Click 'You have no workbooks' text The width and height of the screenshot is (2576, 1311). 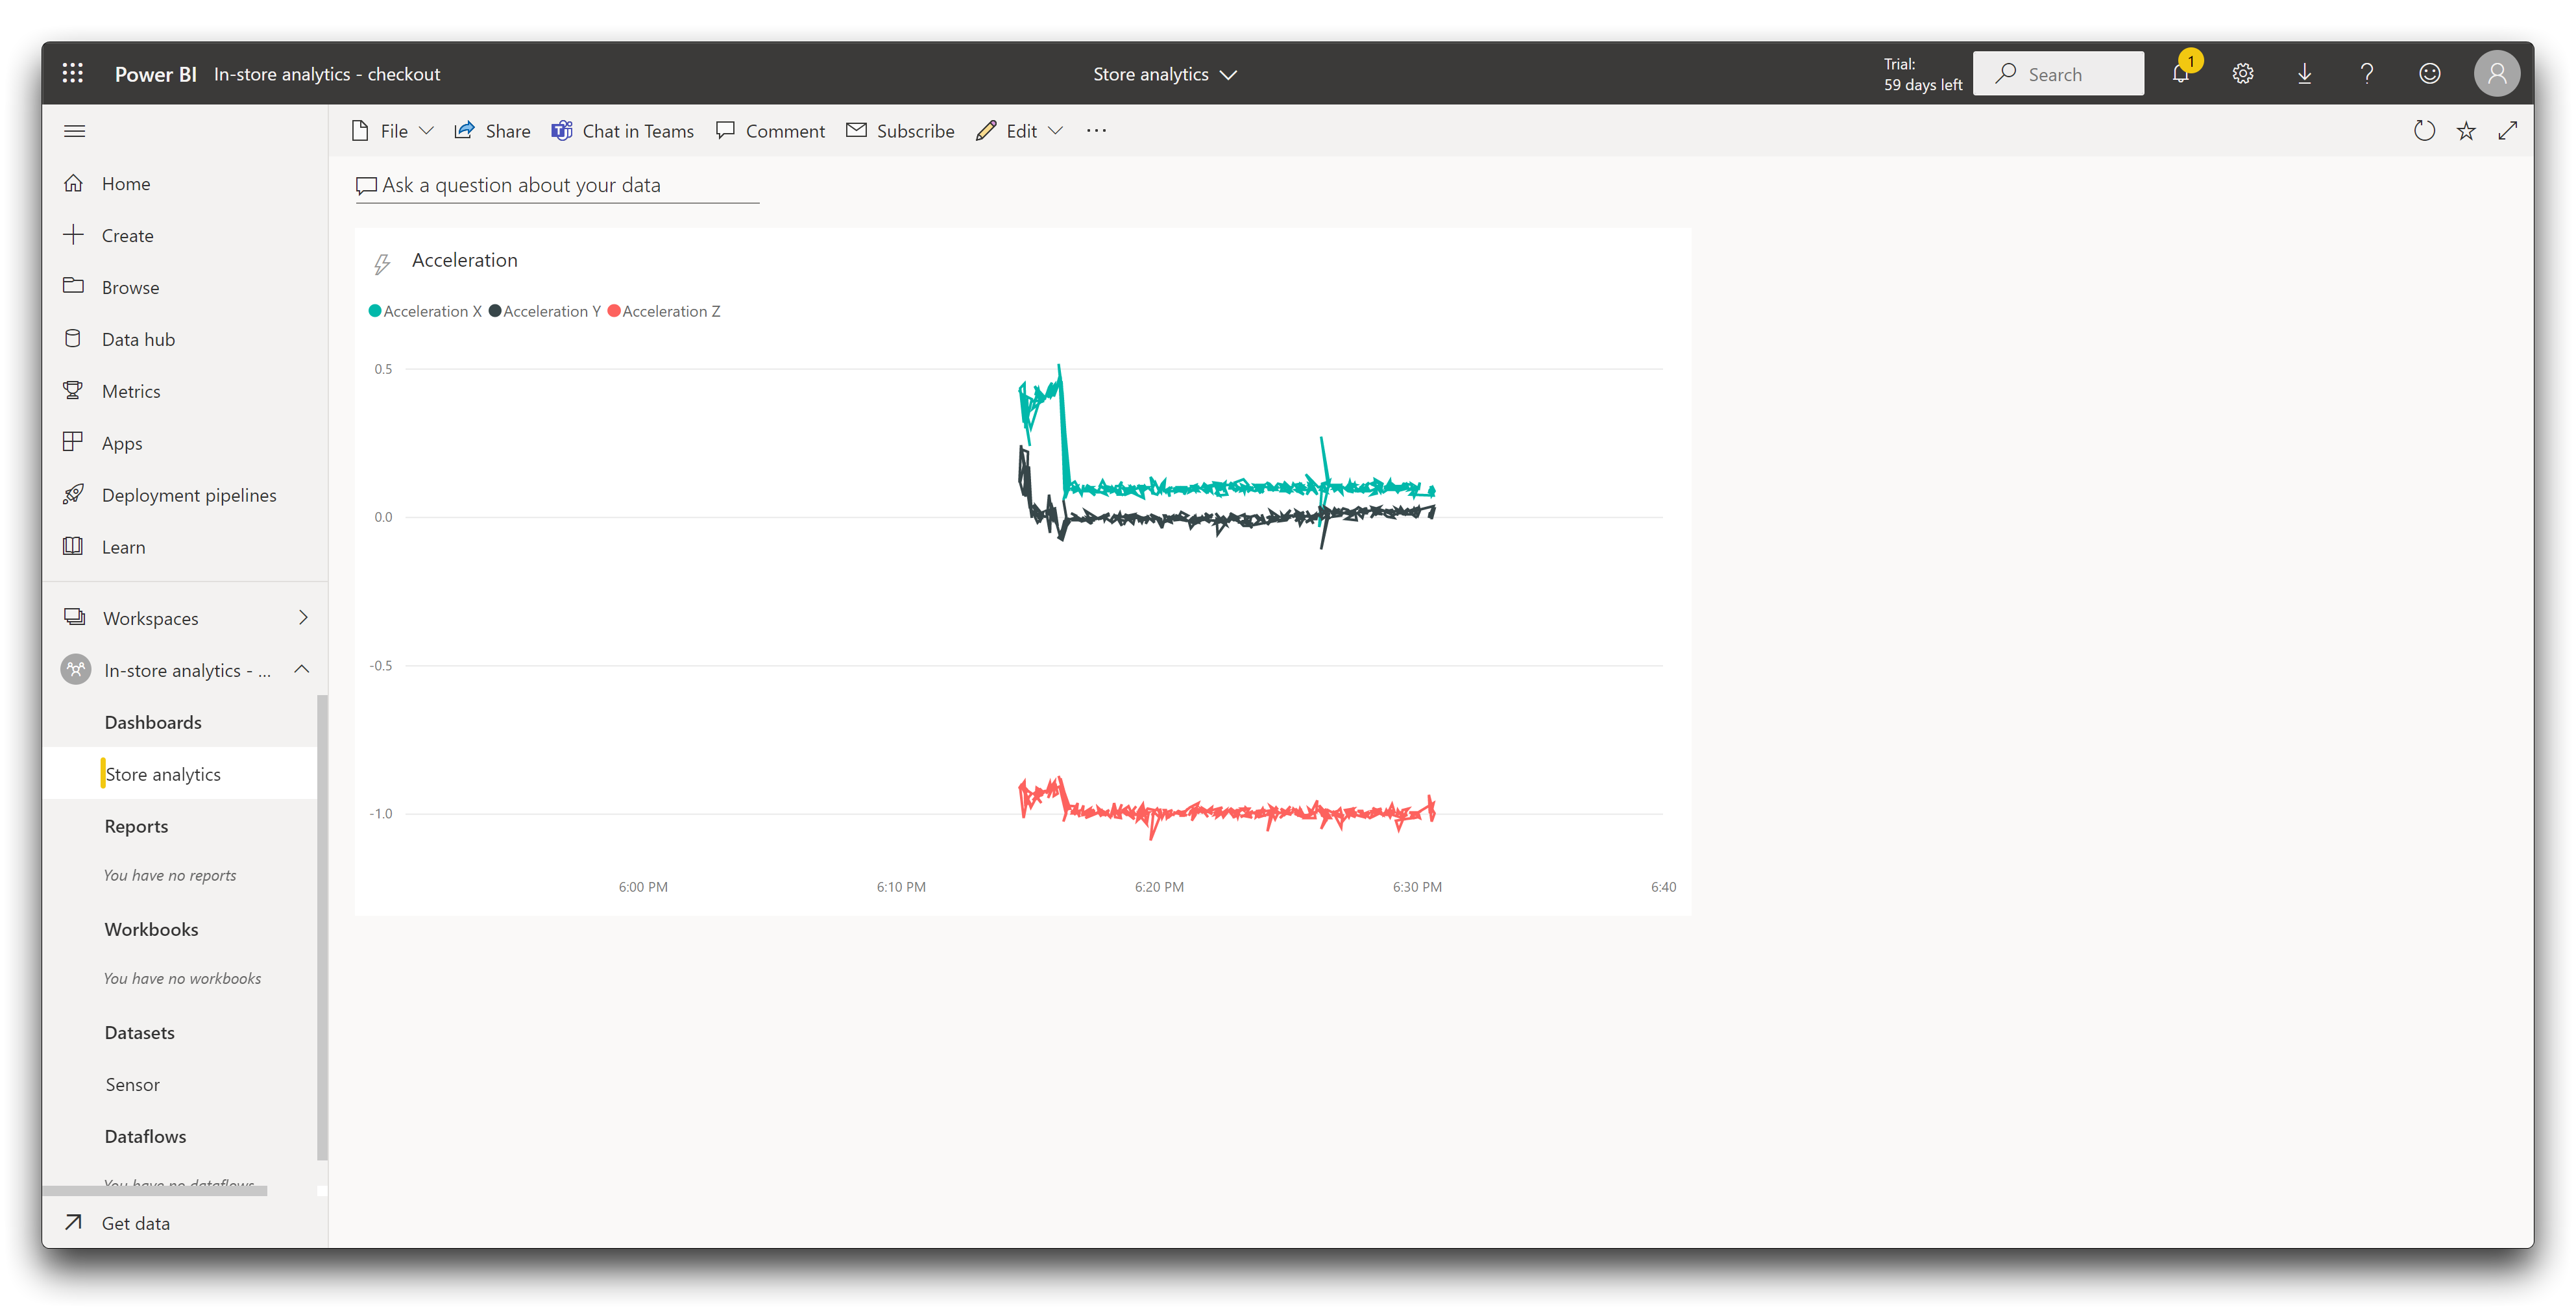tap(182, 978)
